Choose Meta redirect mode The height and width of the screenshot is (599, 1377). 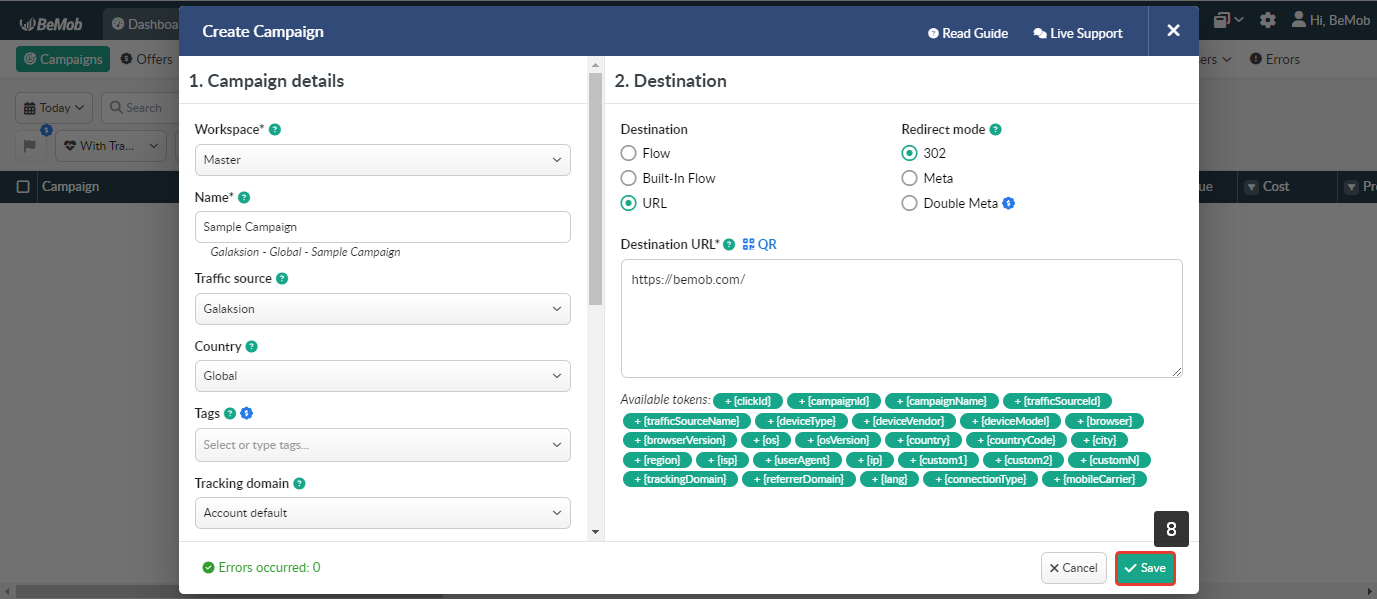[909, 178]
